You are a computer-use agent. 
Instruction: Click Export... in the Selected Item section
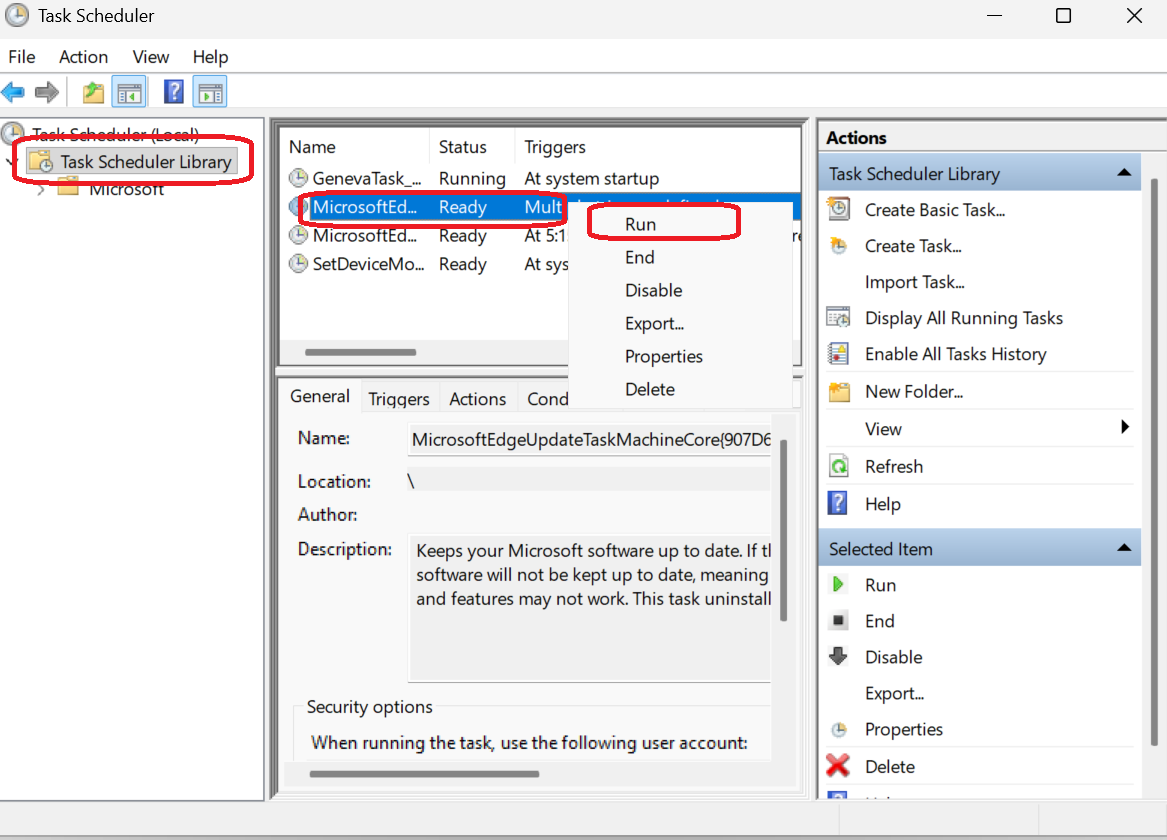pos(894,693)
